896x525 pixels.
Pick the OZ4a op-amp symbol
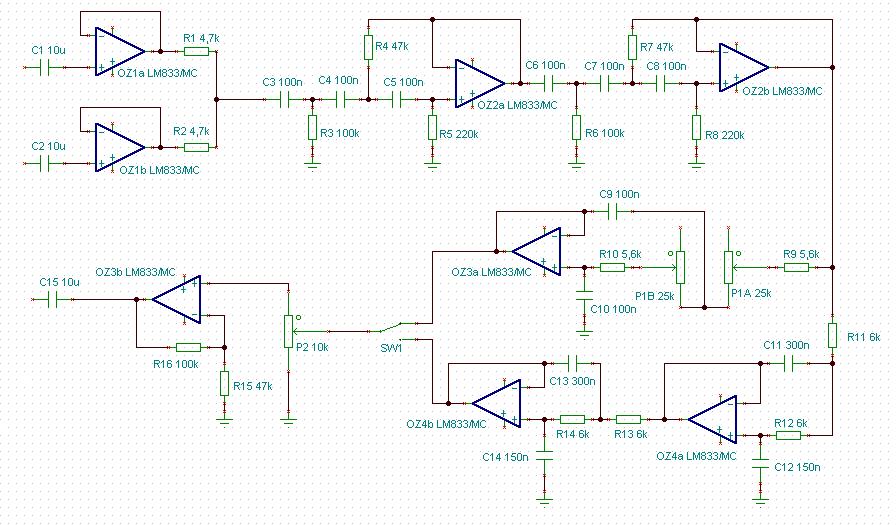(713, 419)
